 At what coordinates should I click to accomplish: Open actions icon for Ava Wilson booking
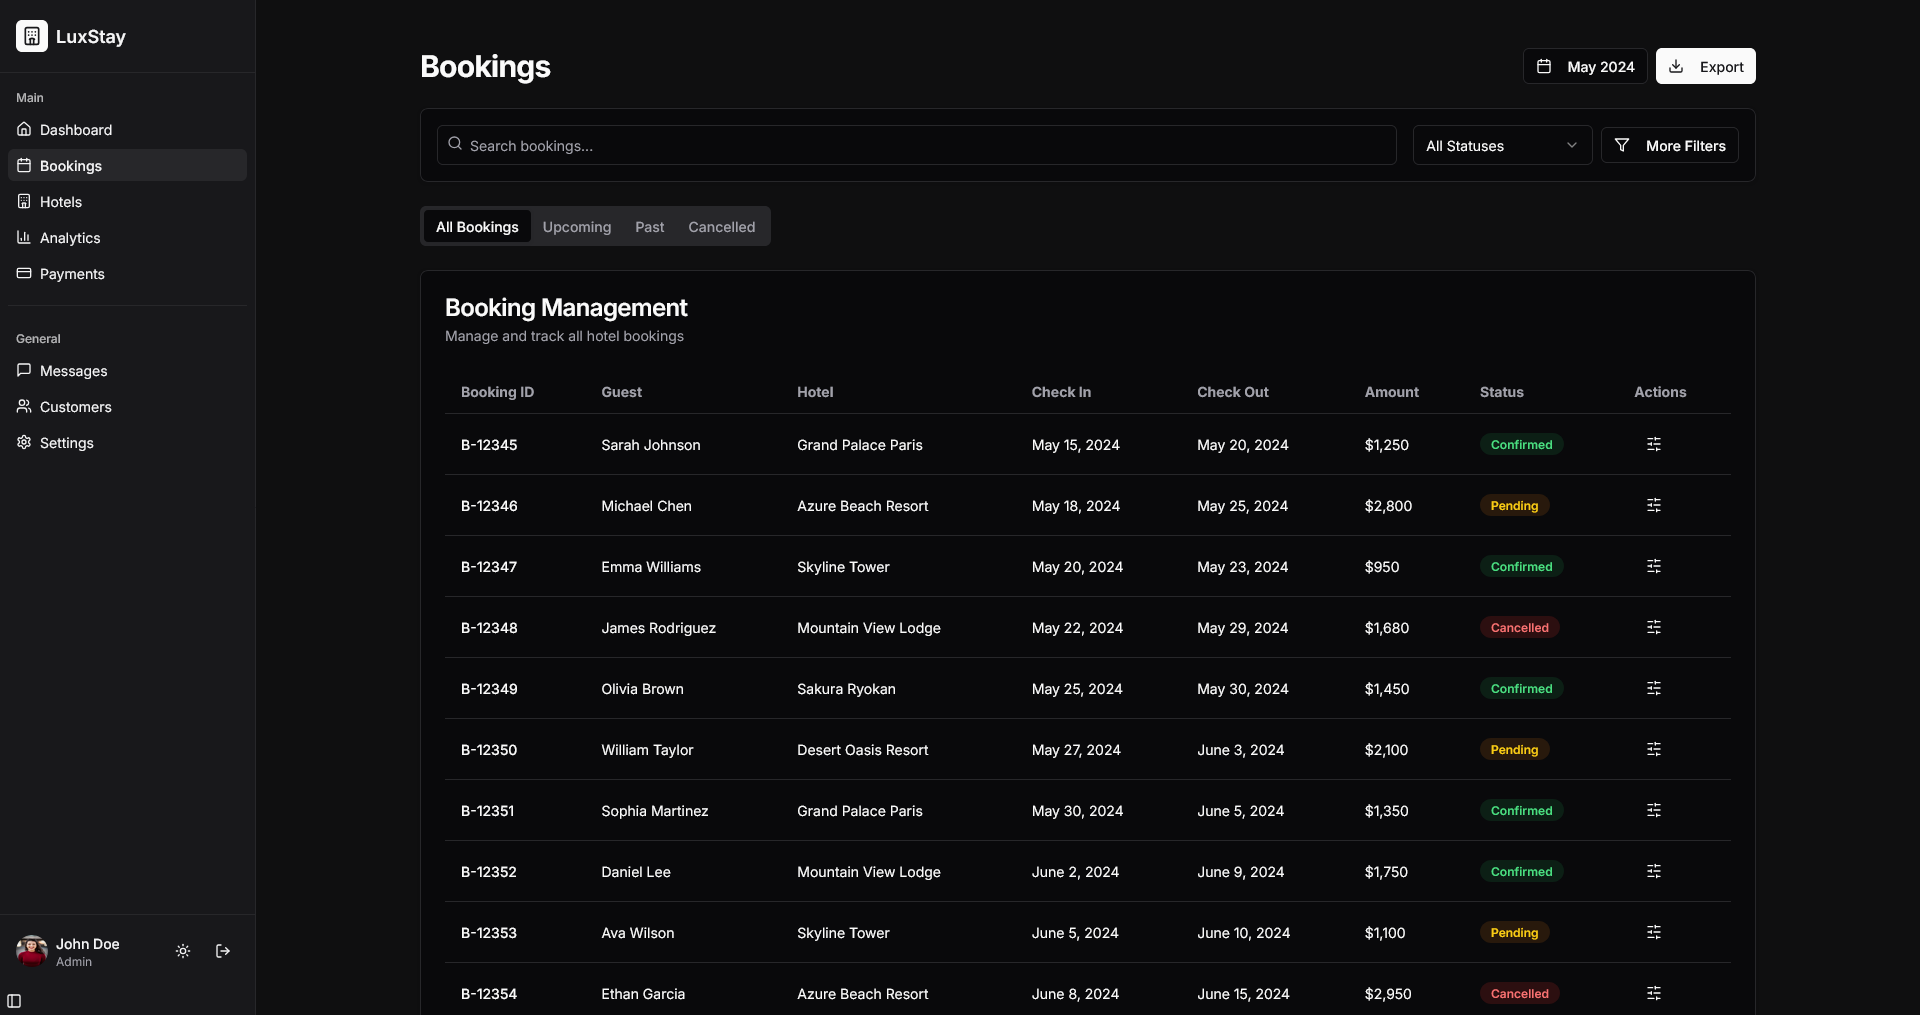point(1654,932)
